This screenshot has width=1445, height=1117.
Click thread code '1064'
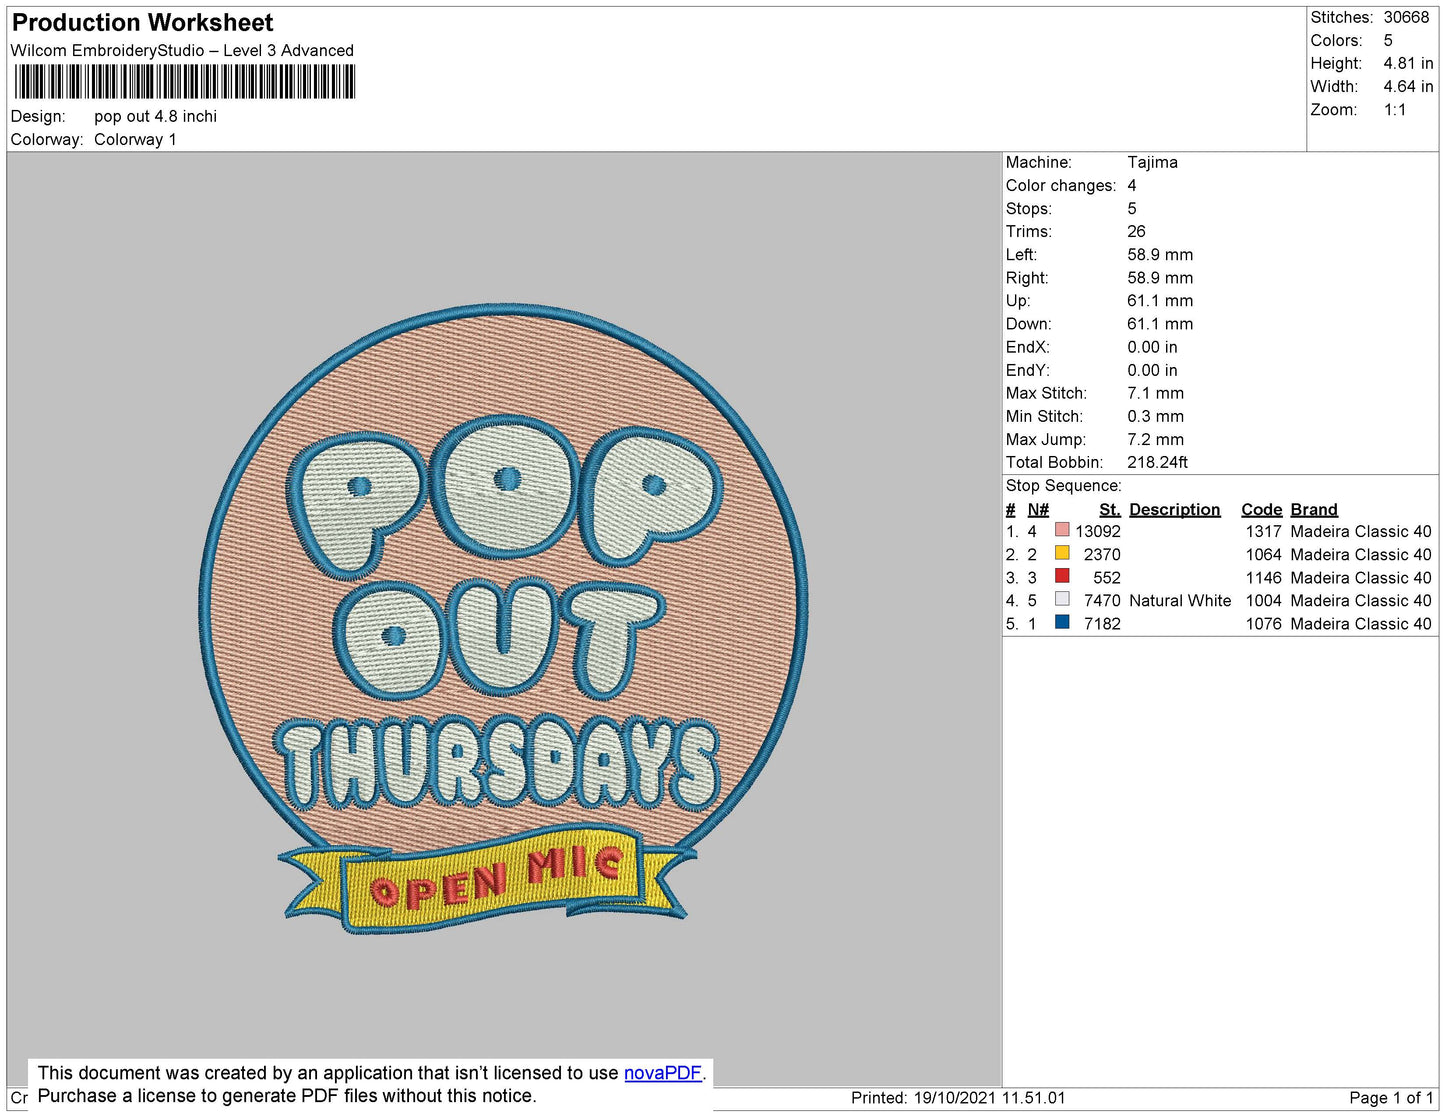click(x=1263, y=554)
